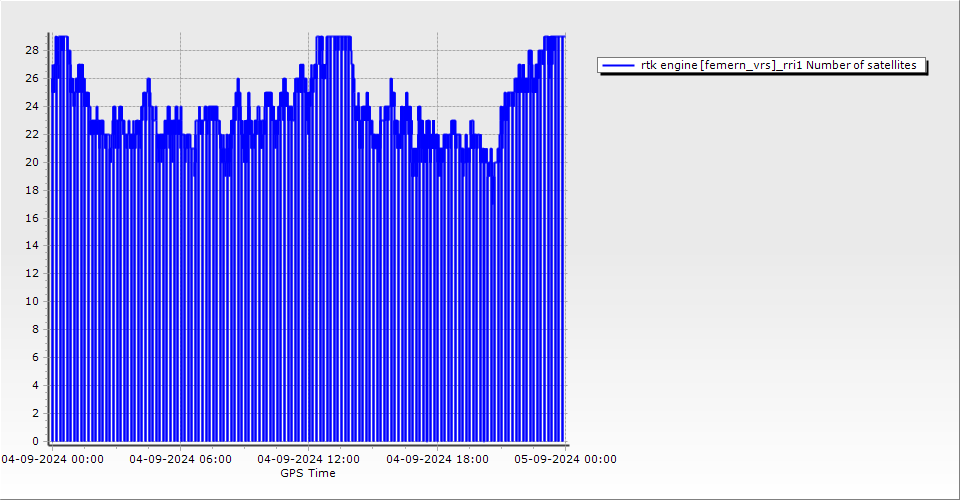Screen dimensions: 960x500
Task: Select the "GPS Time" x-axis title
Action: click(x=308, y=473)
